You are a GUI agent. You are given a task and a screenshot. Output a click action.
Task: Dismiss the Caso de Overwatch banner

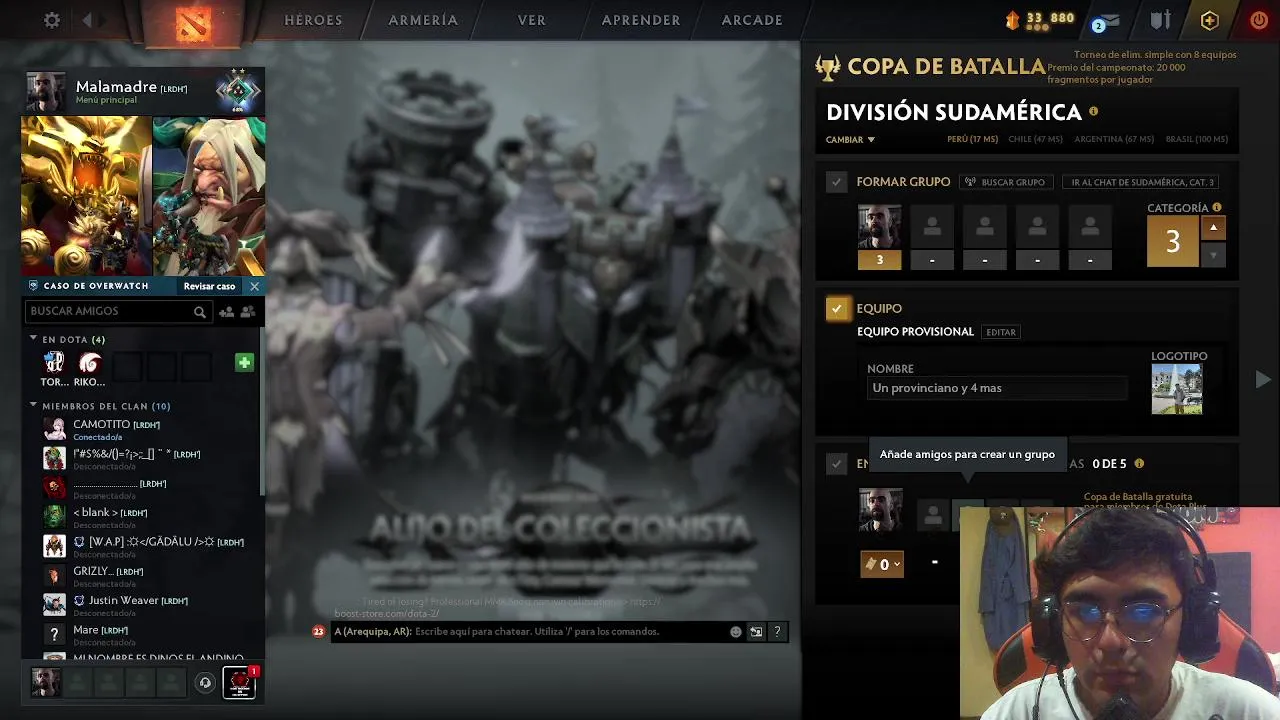point(254,286)
